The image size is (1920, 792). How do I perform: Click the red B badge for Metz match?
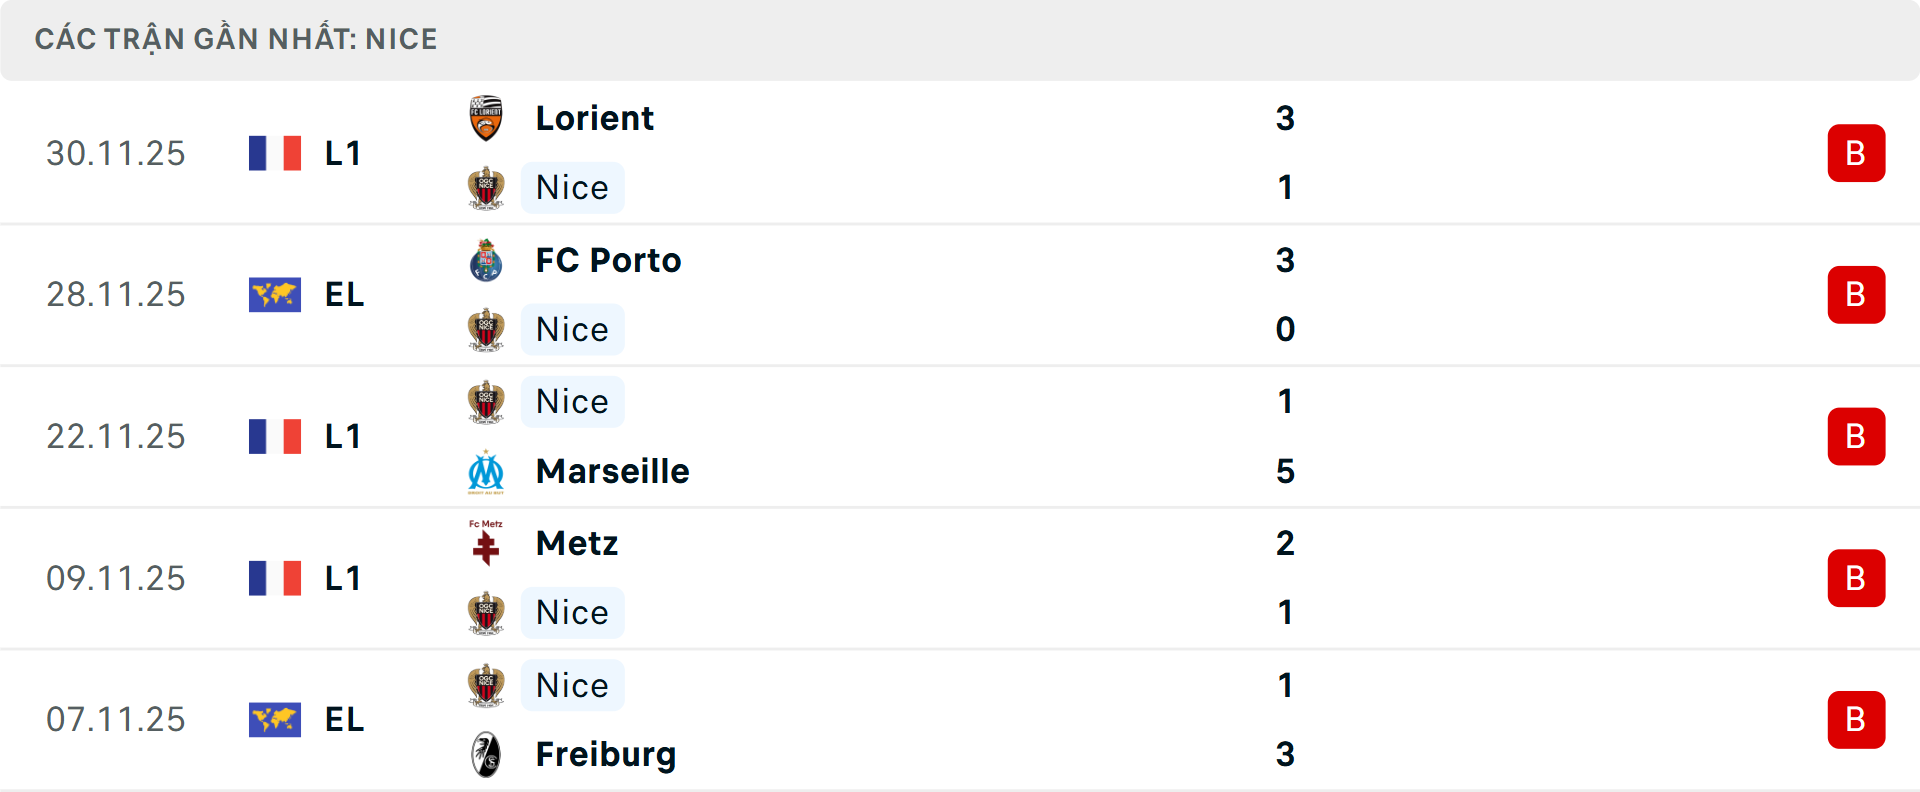pos(1856,578)
